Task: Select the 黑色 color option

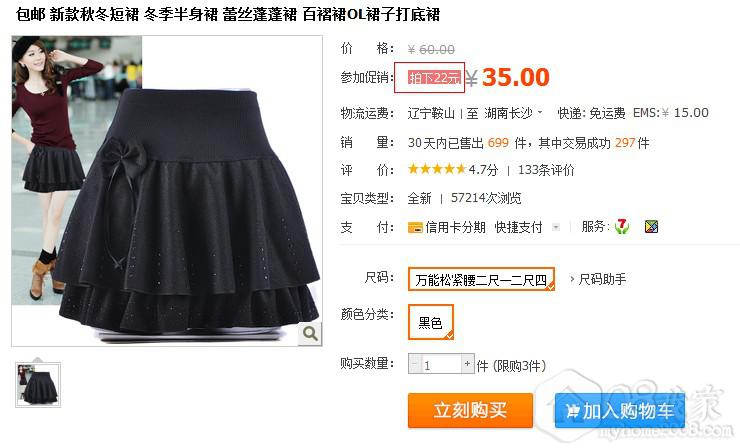Action: click(430, 322)
